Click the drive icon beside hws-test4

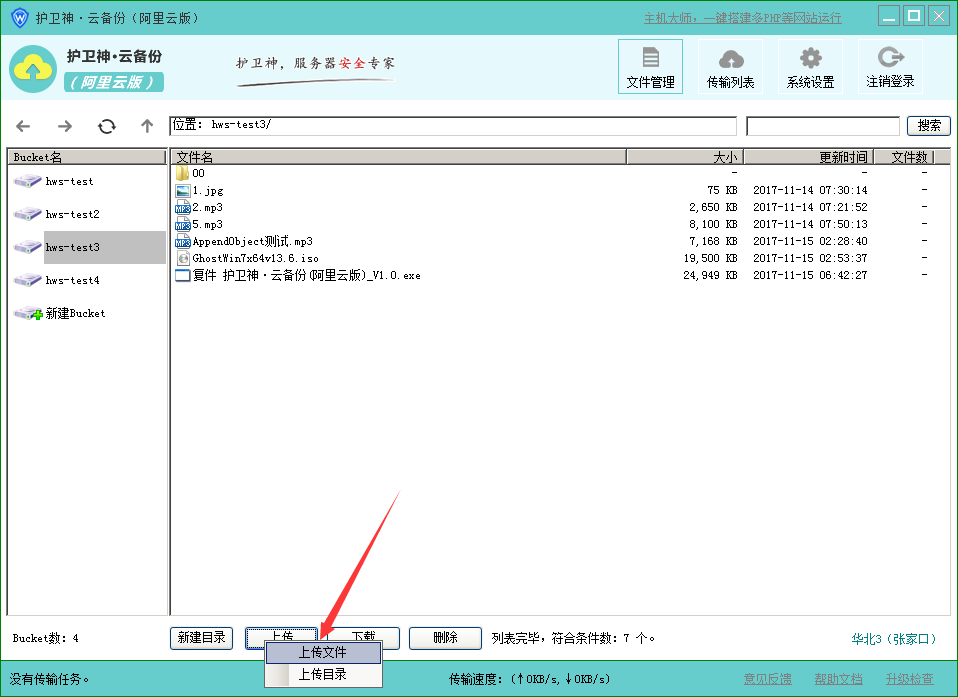tap(27, 280)
